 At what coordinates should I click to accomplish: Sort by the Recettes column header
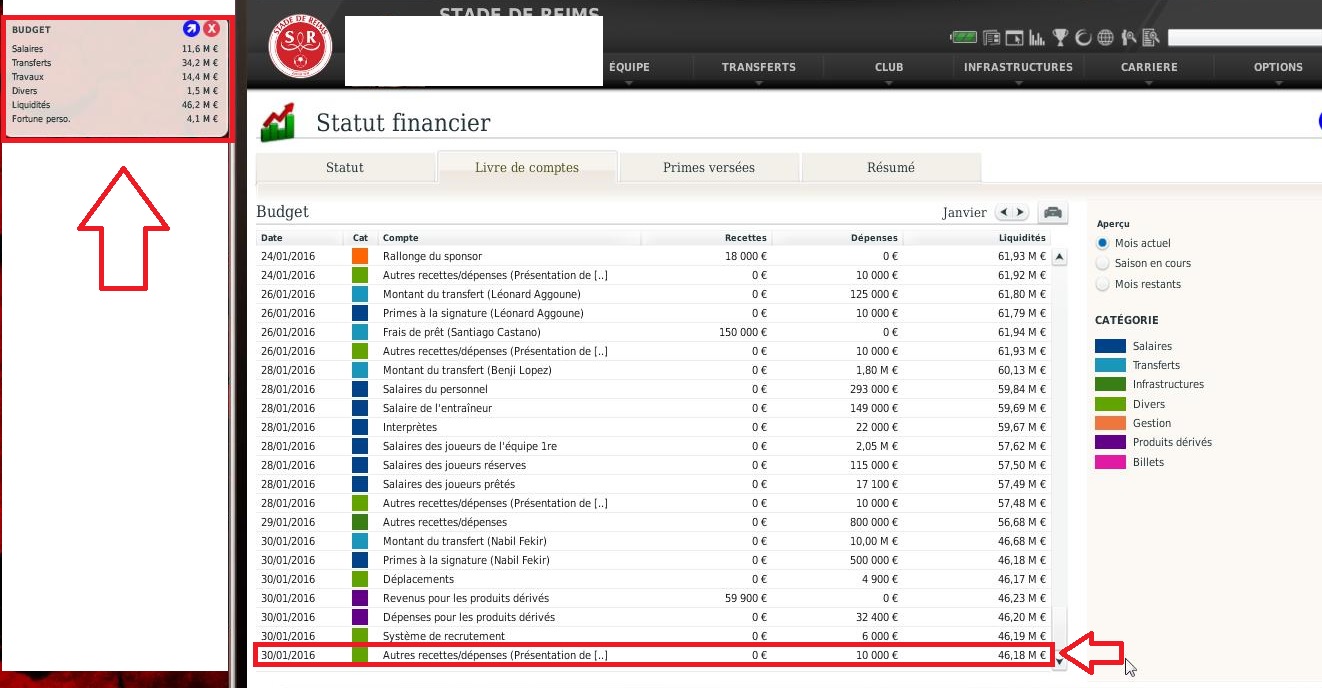(745, 238)
